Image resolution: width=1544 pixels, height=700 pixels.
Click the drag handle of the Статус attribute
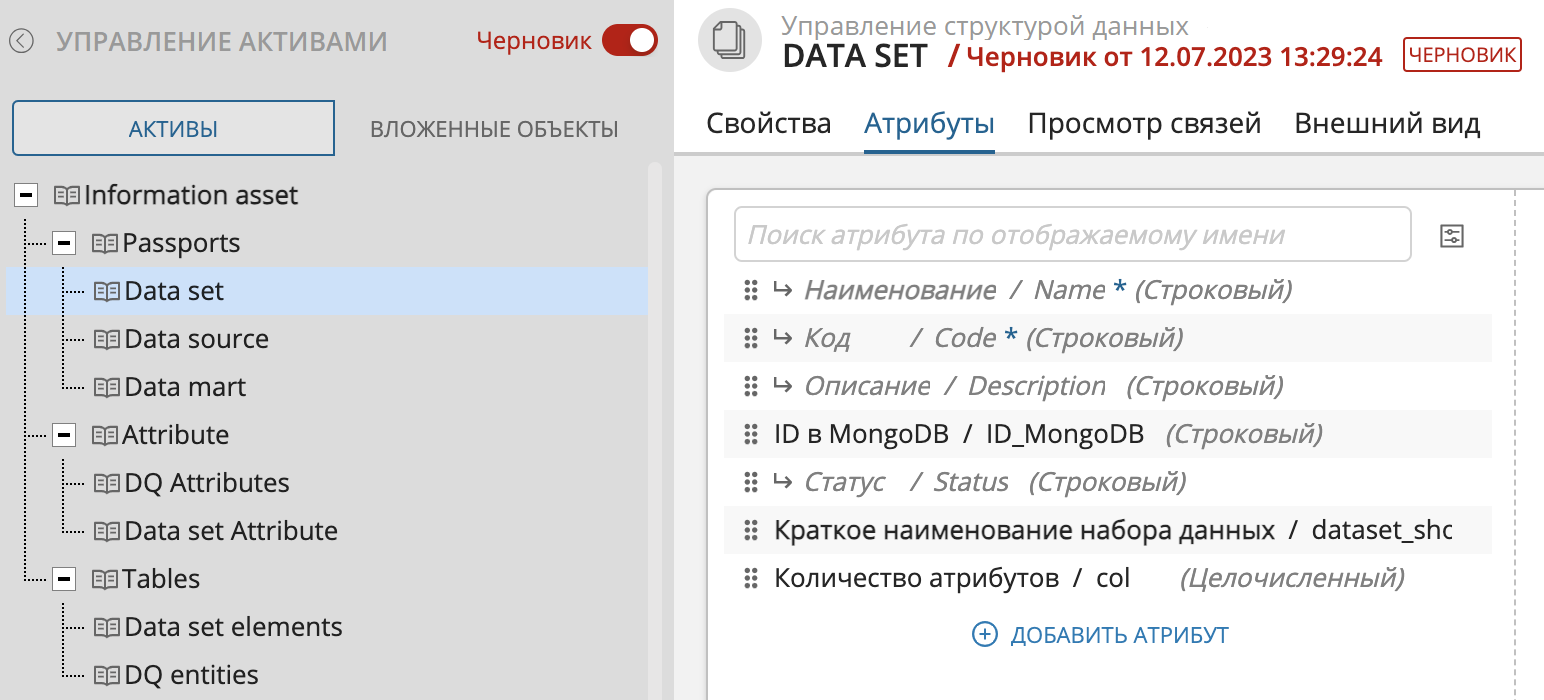tap(751, 482)
